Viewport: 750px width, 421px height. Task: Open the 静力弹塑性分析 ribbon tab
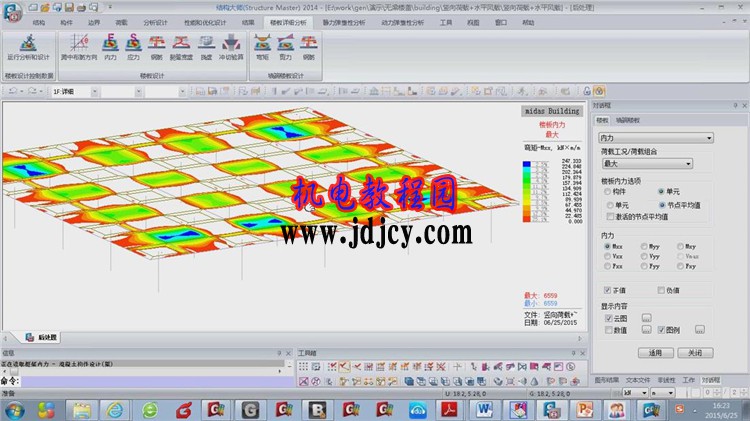(344, 22)
